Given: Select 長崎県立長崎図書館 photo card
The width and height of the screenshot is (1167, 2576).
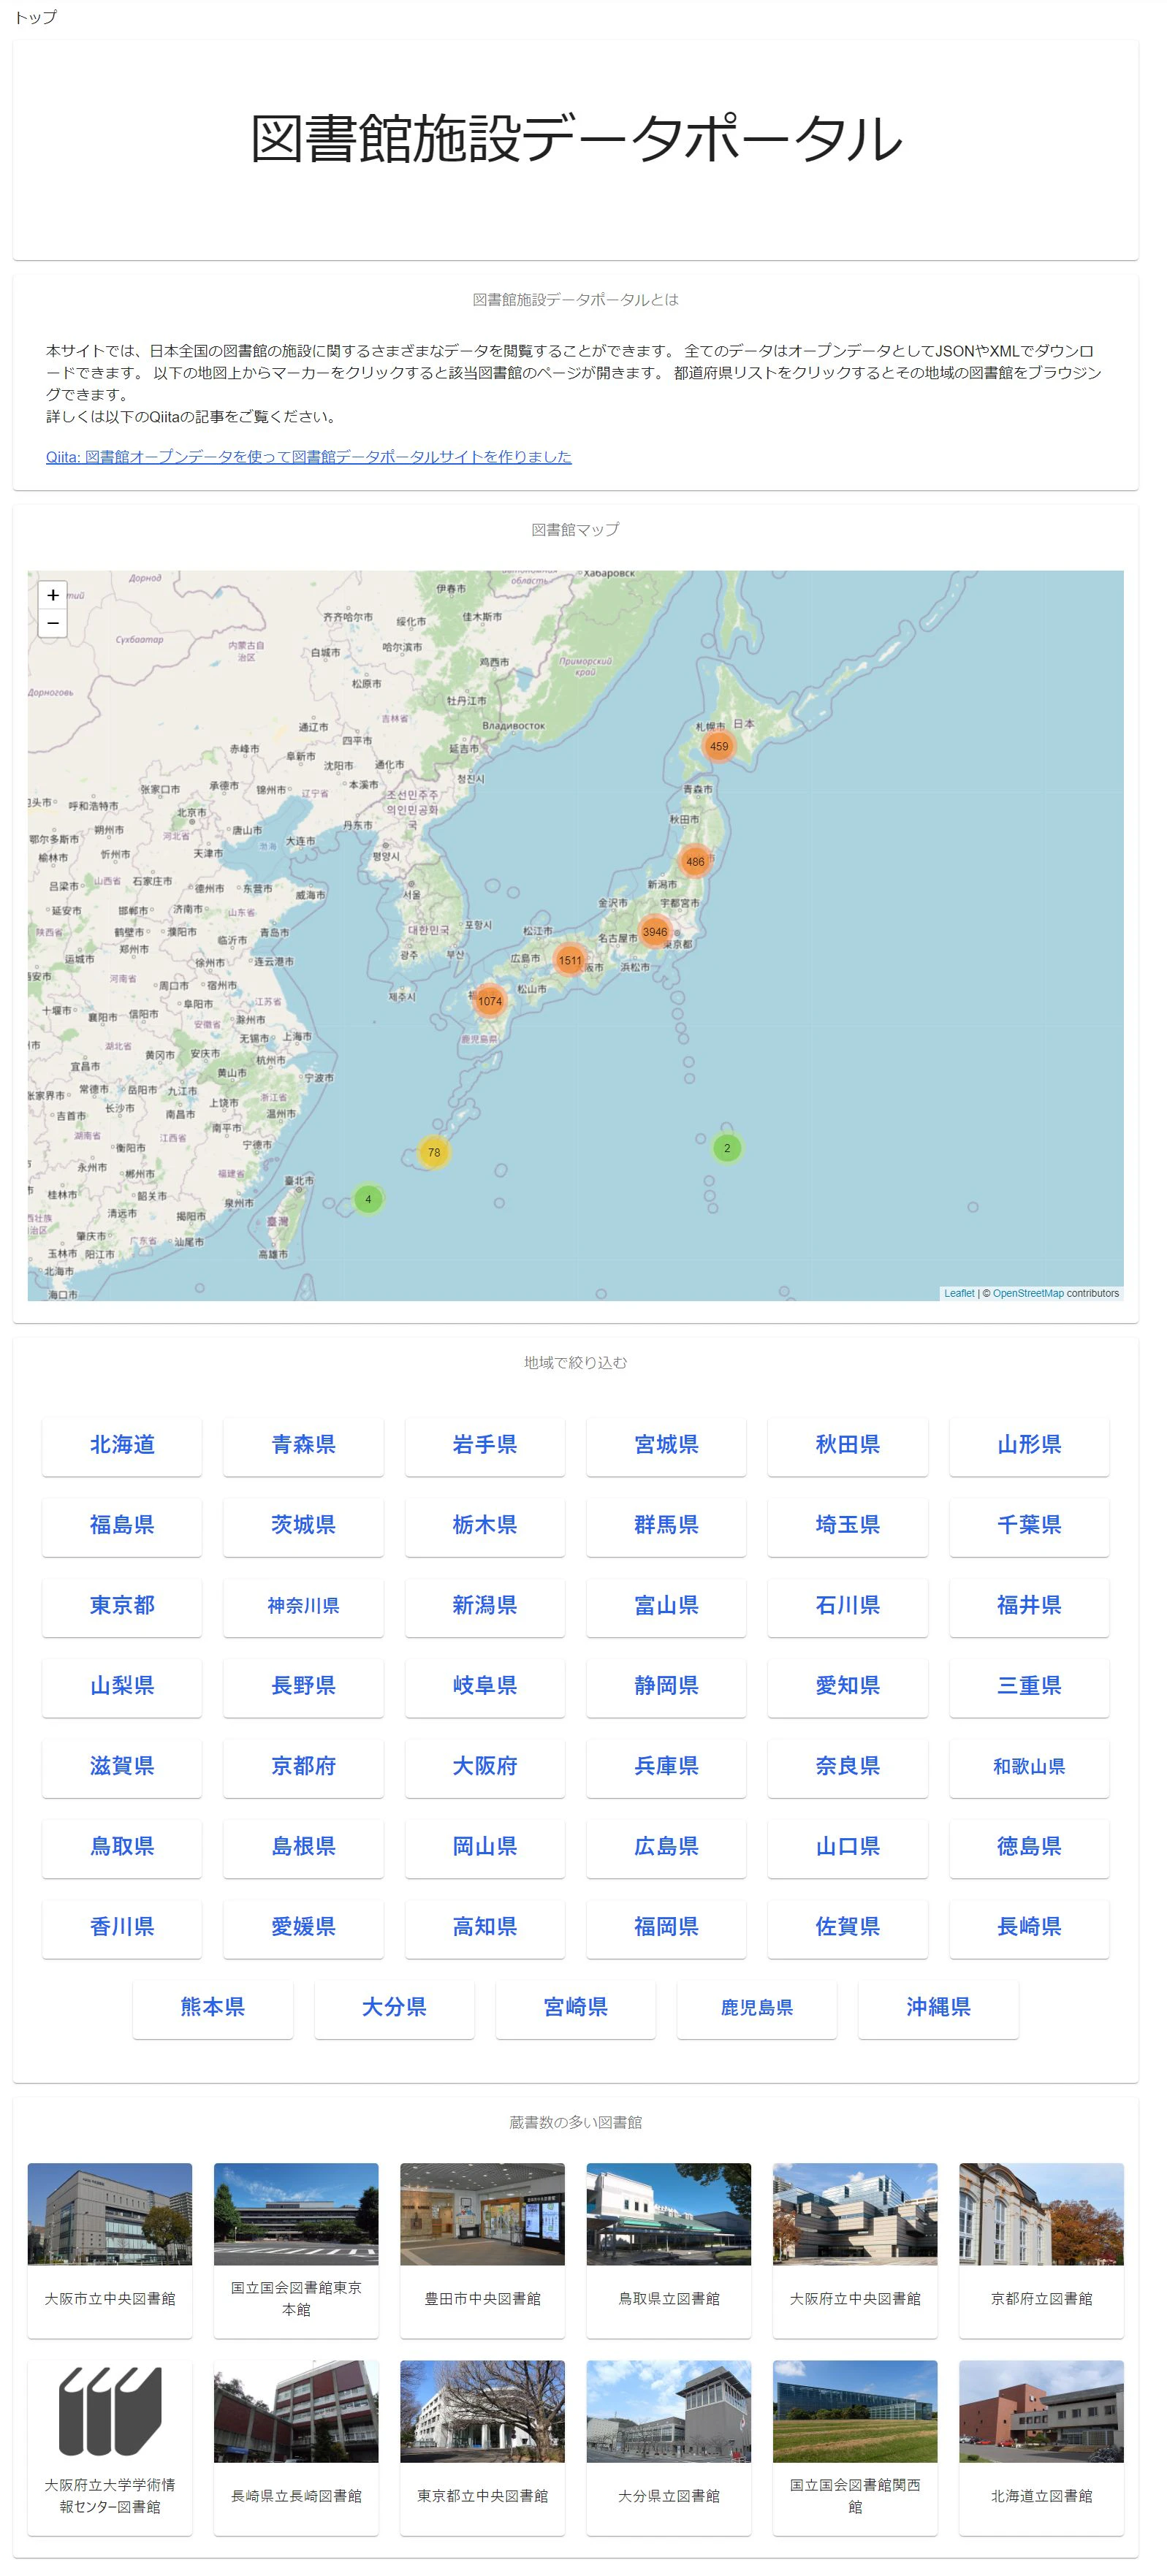Looking at the screenshot, I should [x=296, y=2448].
